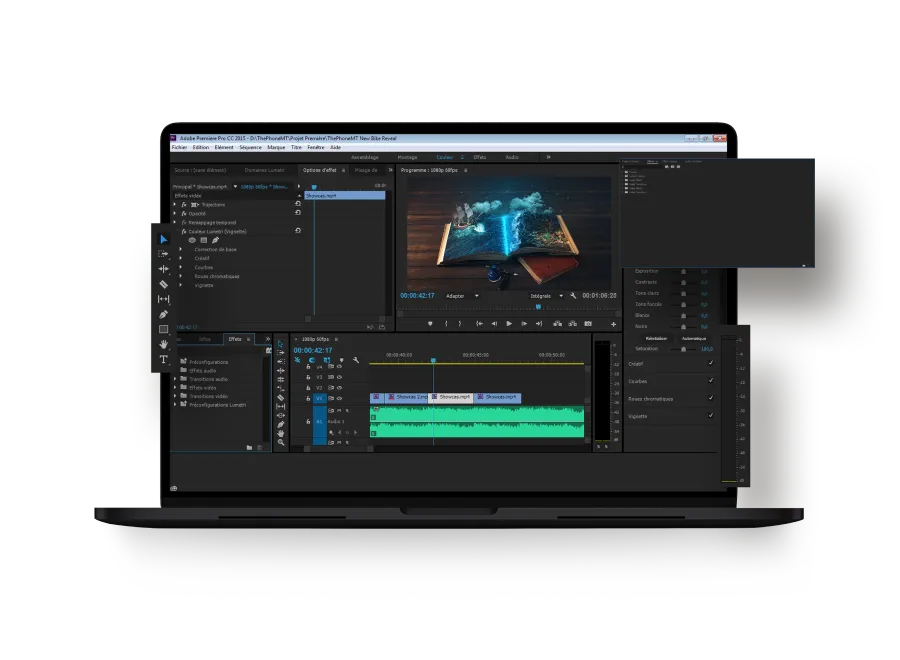Uncheck Créatif section in Lumetri Color panel
The width and height of the screenshot is (900, 660).
(711, 363)
